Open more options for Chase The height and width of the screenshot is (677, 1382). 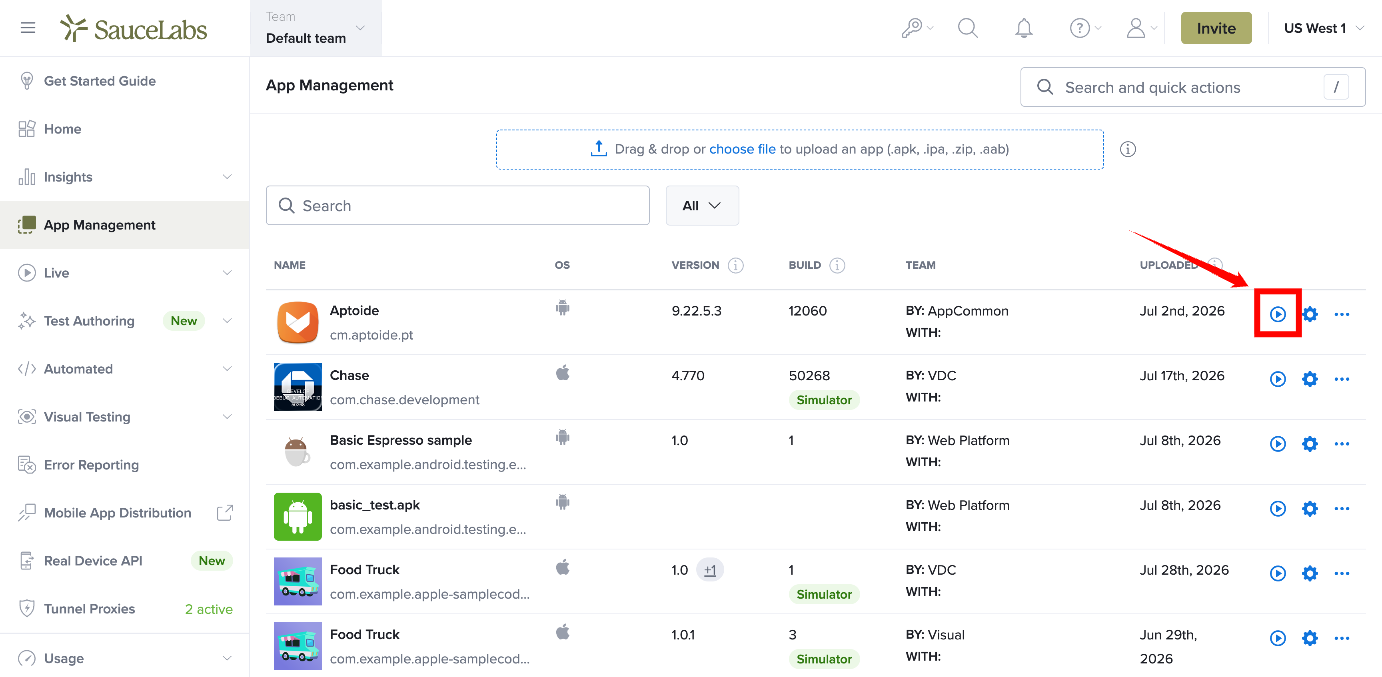click(x=1342, y=379)
